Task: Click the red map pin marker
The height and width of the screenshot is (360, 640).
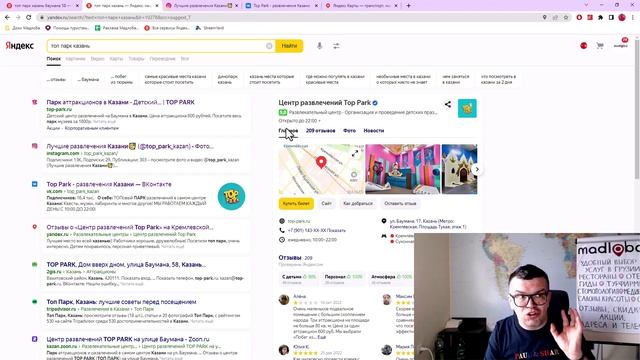Action: tap(321, 162)
